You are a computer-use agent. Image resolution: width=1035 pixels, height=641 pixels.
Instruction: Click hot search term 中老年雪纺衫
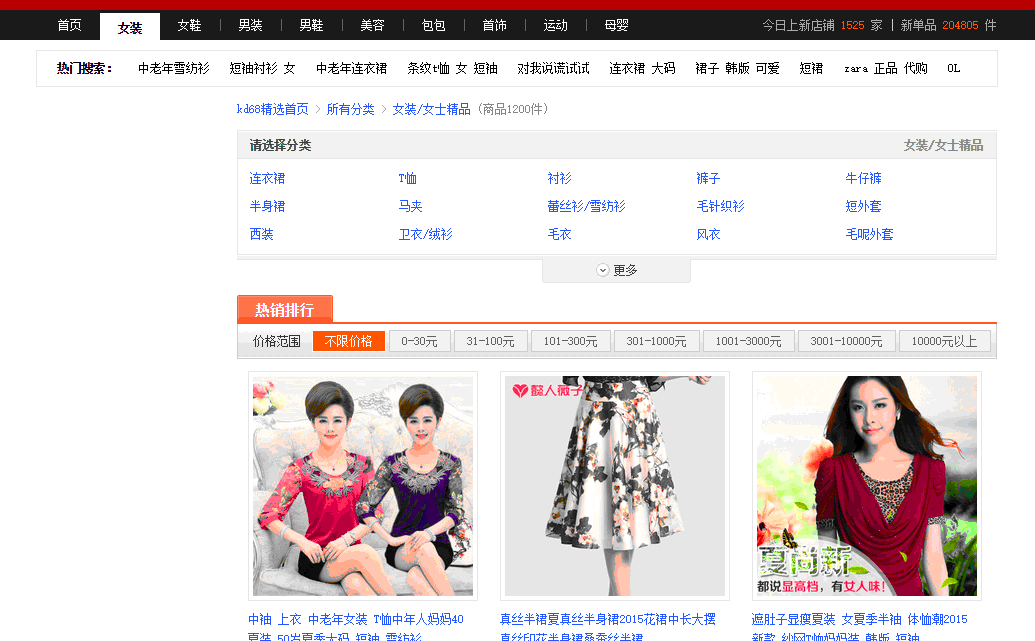(173, 69)
